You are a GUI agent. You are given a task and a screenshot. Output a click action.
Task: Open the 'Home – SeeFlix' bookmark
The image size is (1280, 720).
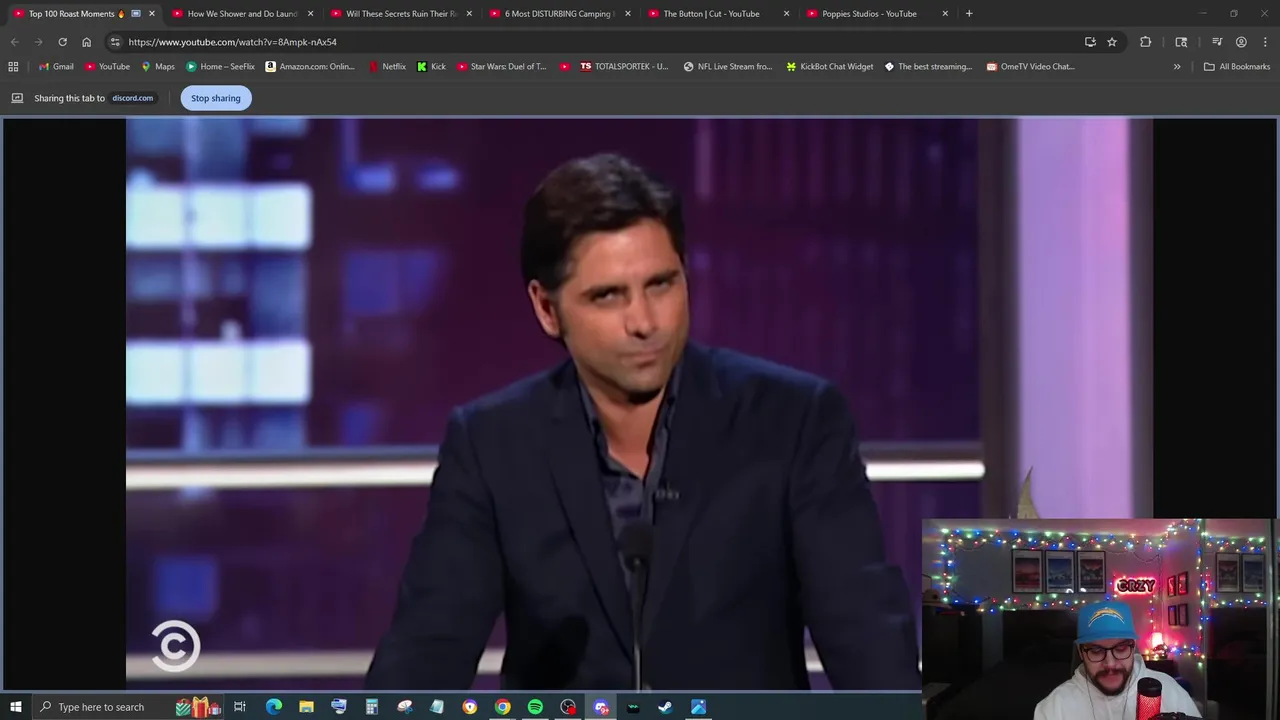[x=220, y=67]
